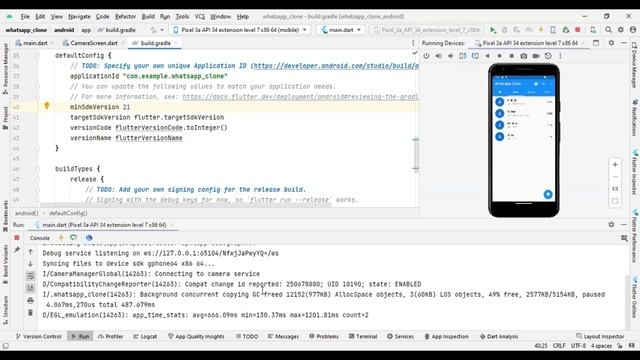Open Version Control tool window
Viewport: 640px width, 360px height.
click(39, 336)
